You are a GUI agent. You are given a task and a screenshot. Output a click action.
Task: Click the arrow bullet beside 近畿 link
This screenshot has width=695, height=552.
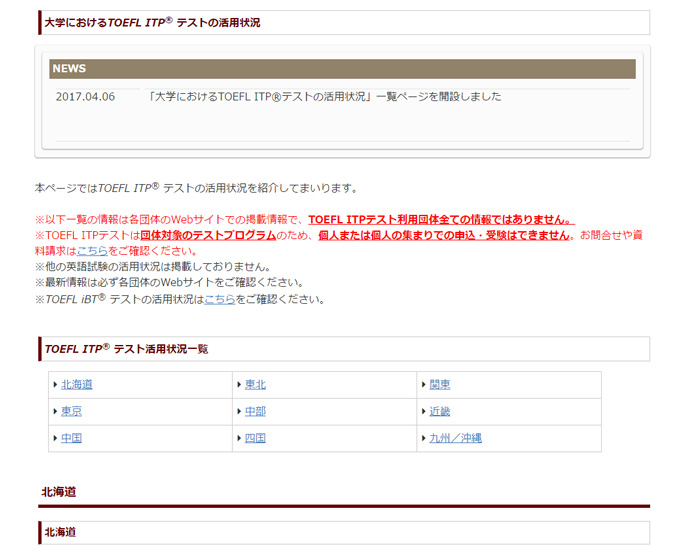tap(424, 411)
